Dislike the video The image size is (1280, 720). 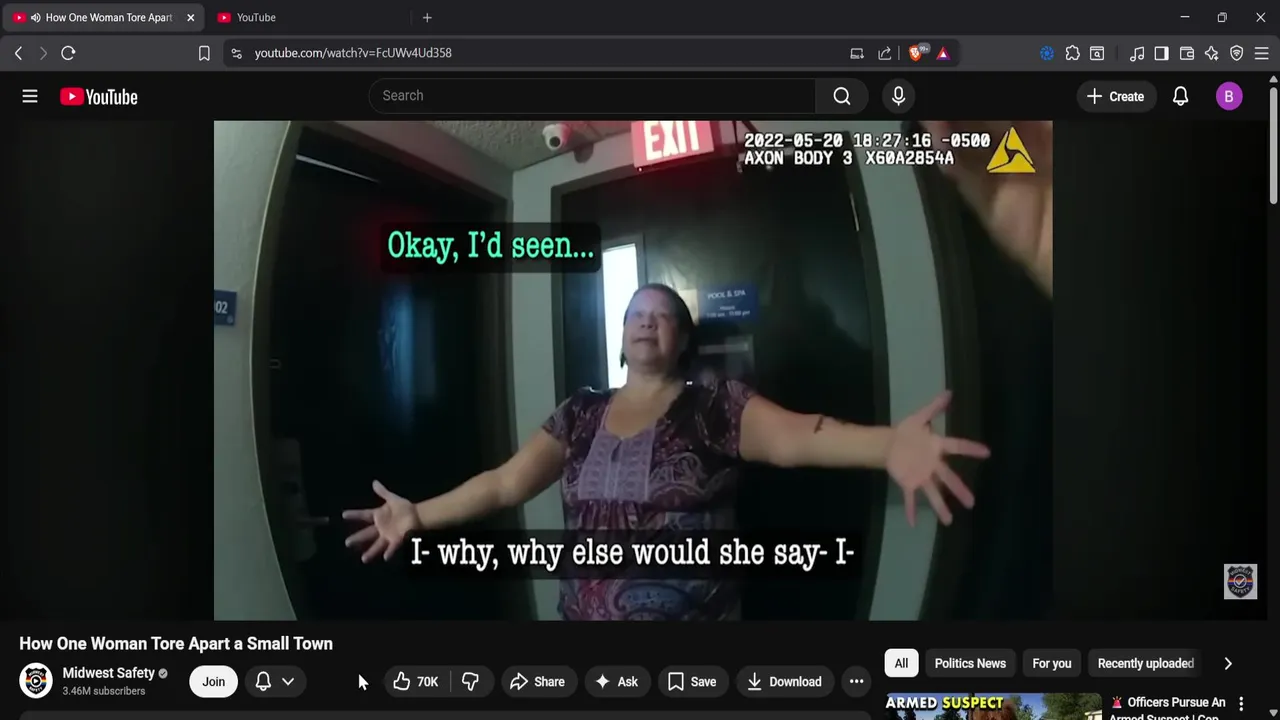click(x=470, y=682)
